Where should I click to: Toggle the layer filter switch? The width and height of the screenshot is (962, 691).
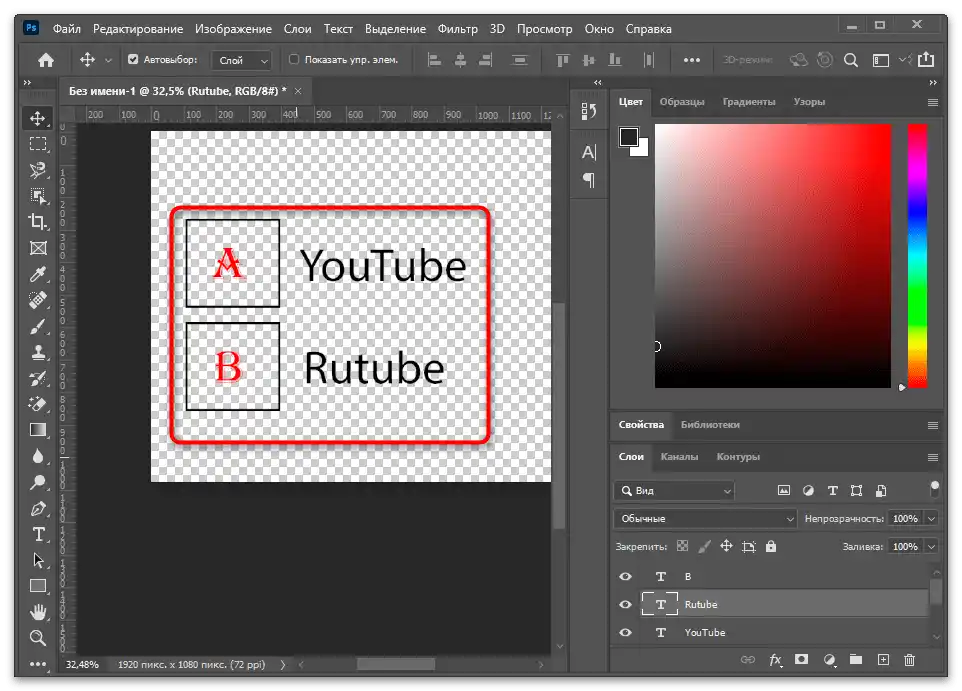(x=934, y=490)
